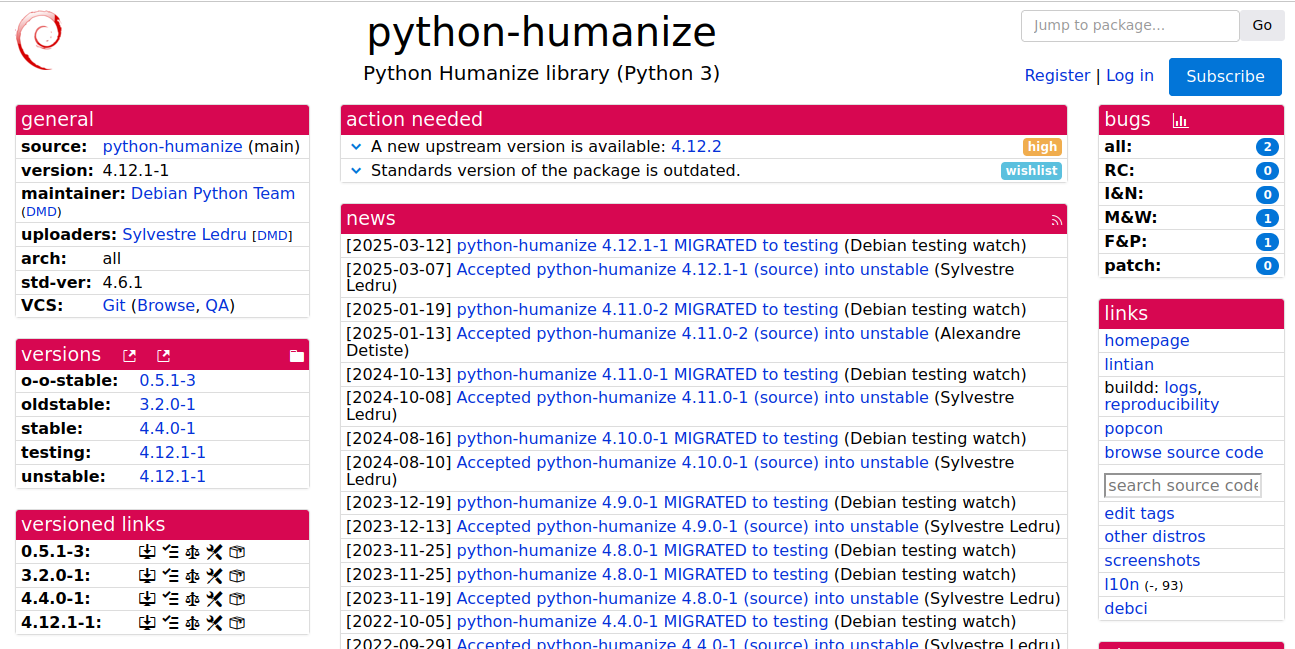The image size is (1295, 649).
Task: Open the VCS Browse link
Action: 166,306
